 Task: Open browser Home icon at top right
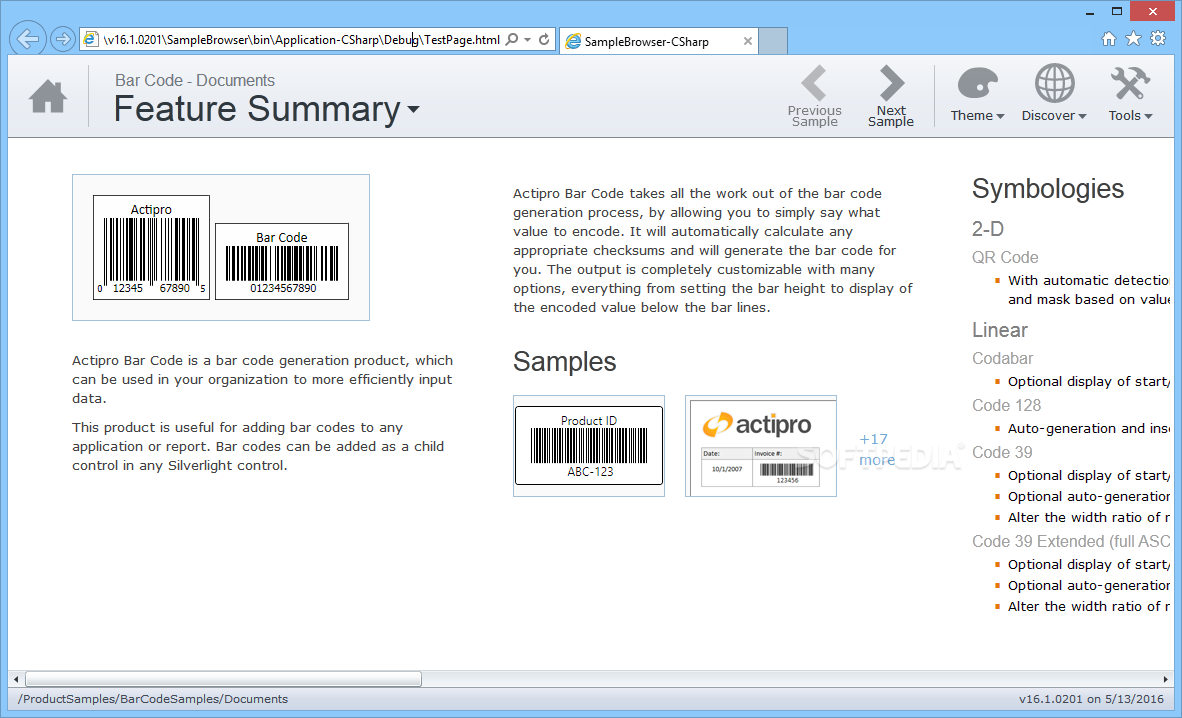pos(1109,38)
